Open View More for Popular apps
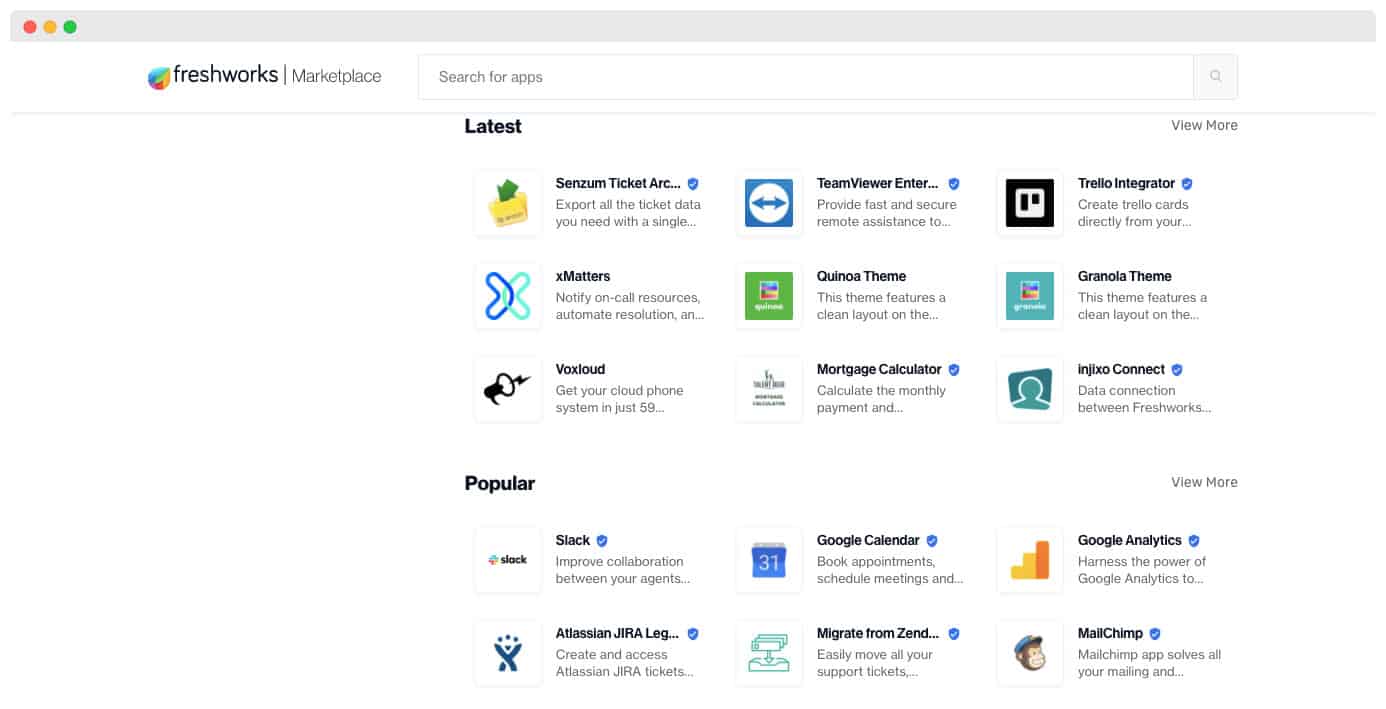The width and height of the screenshot is (1386, 709). click(1204, 482)
